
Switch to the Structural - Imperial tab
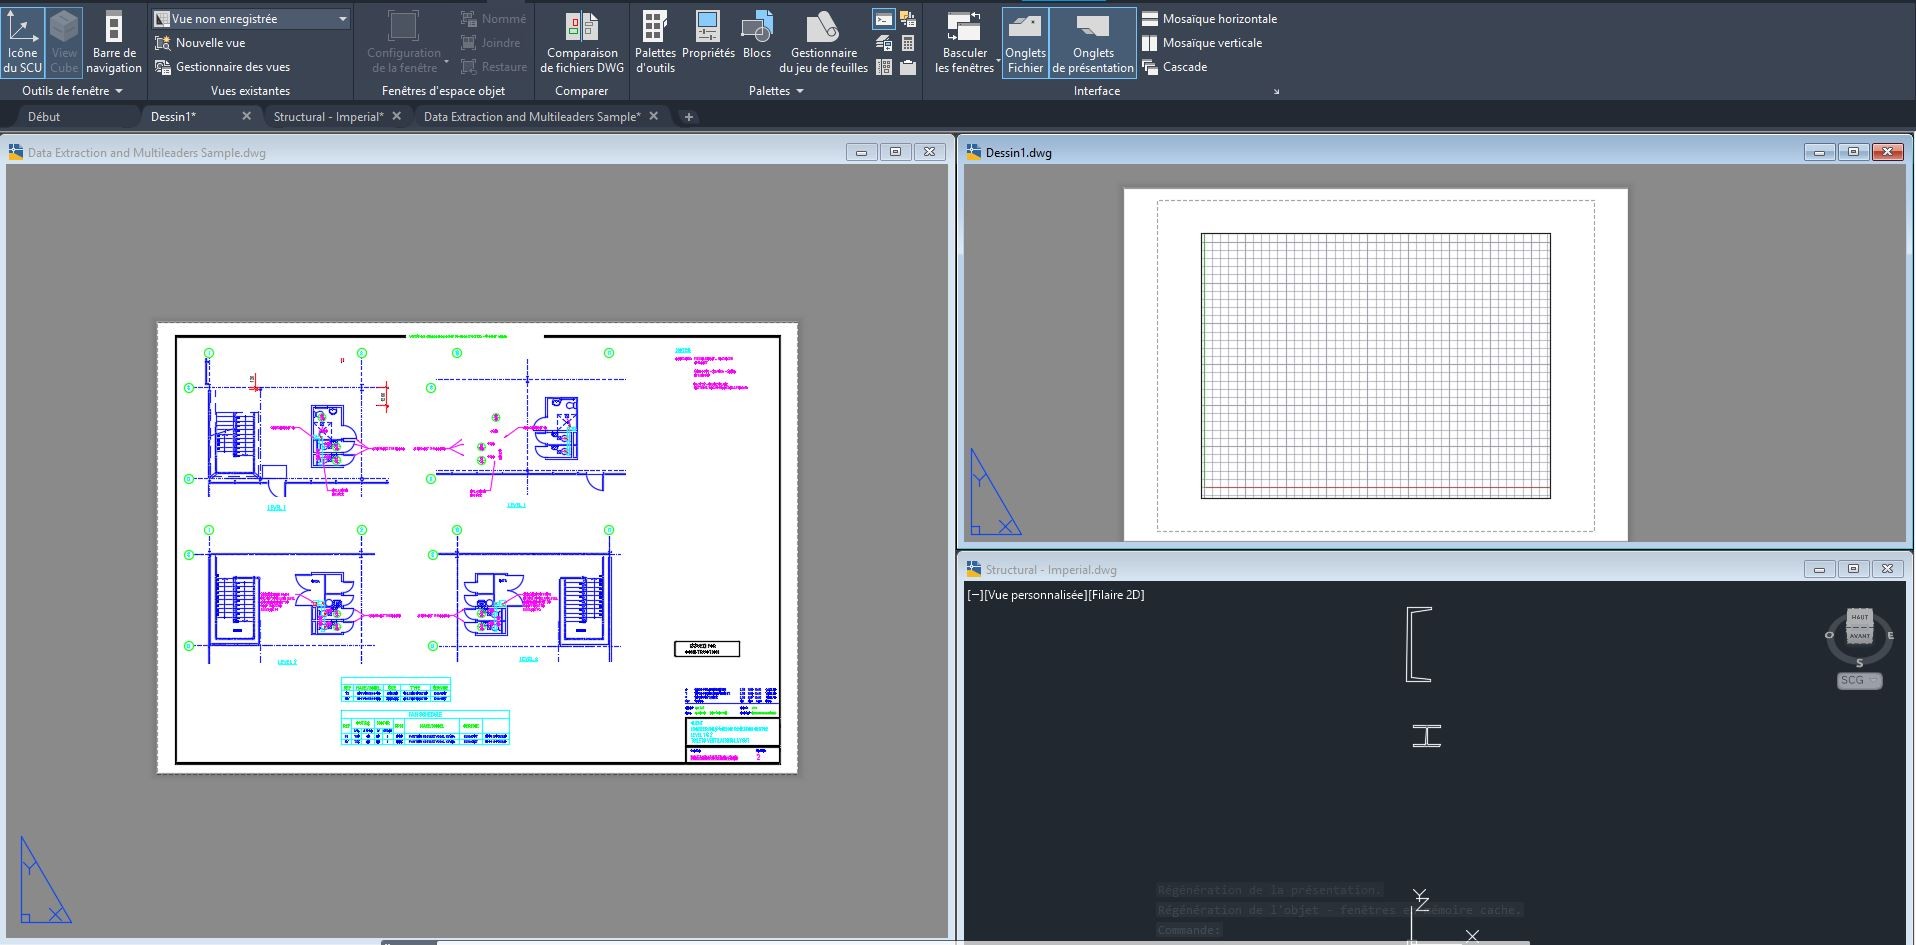330,116
